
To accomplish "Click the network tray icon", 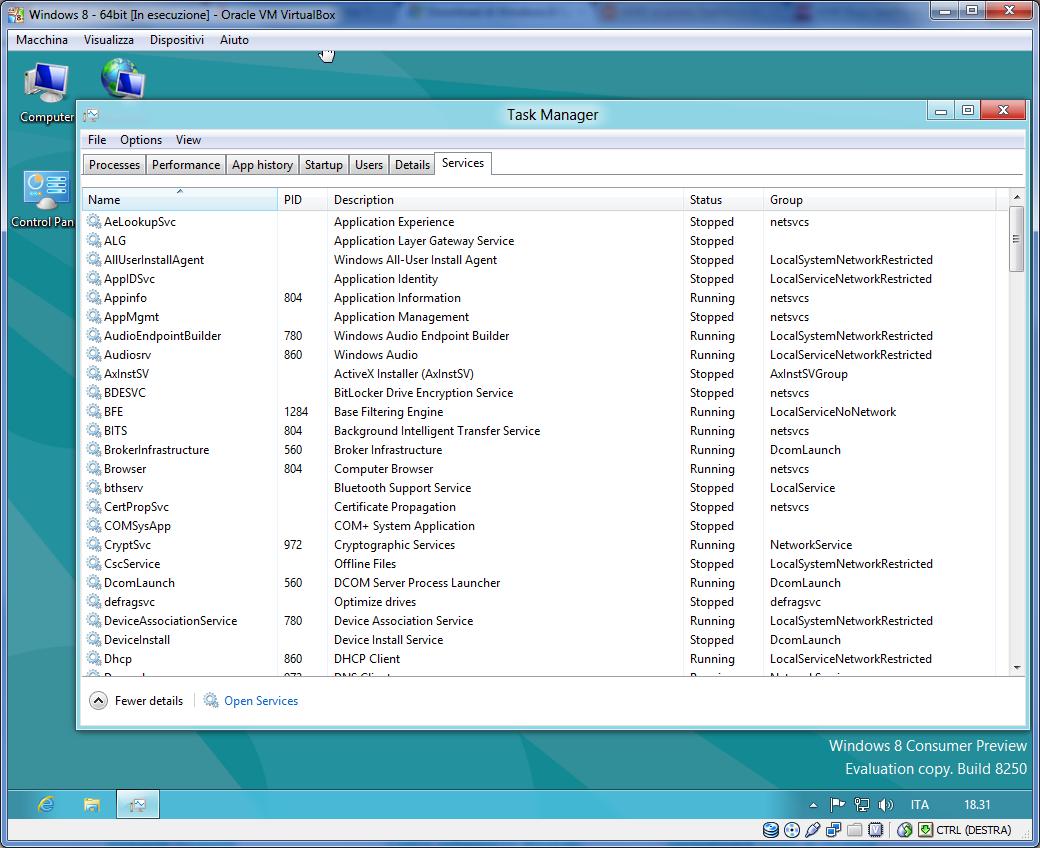I will pos(862,805).
